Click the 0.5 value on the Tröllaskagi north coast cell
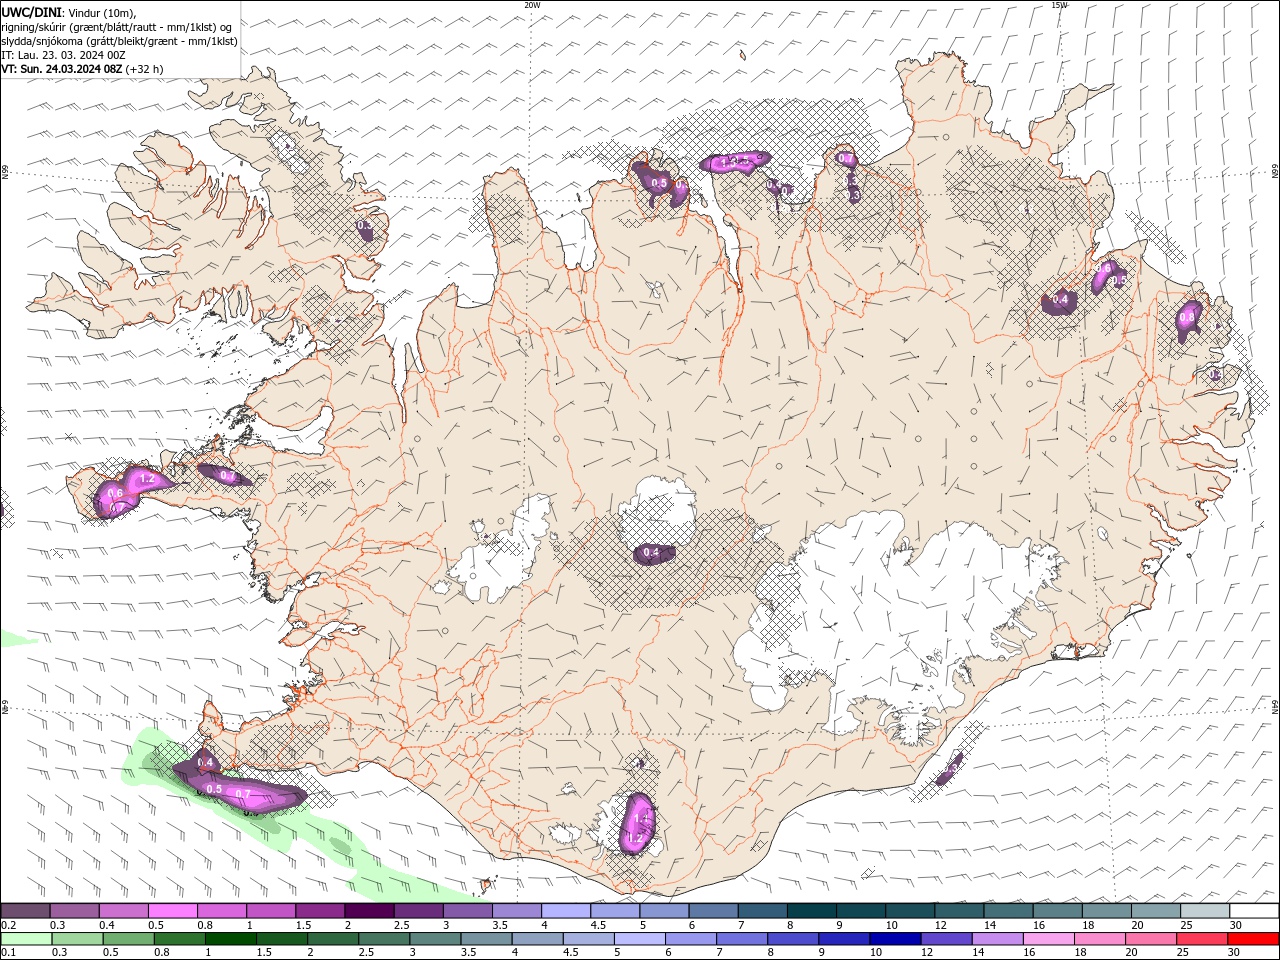 click(659, 183)
